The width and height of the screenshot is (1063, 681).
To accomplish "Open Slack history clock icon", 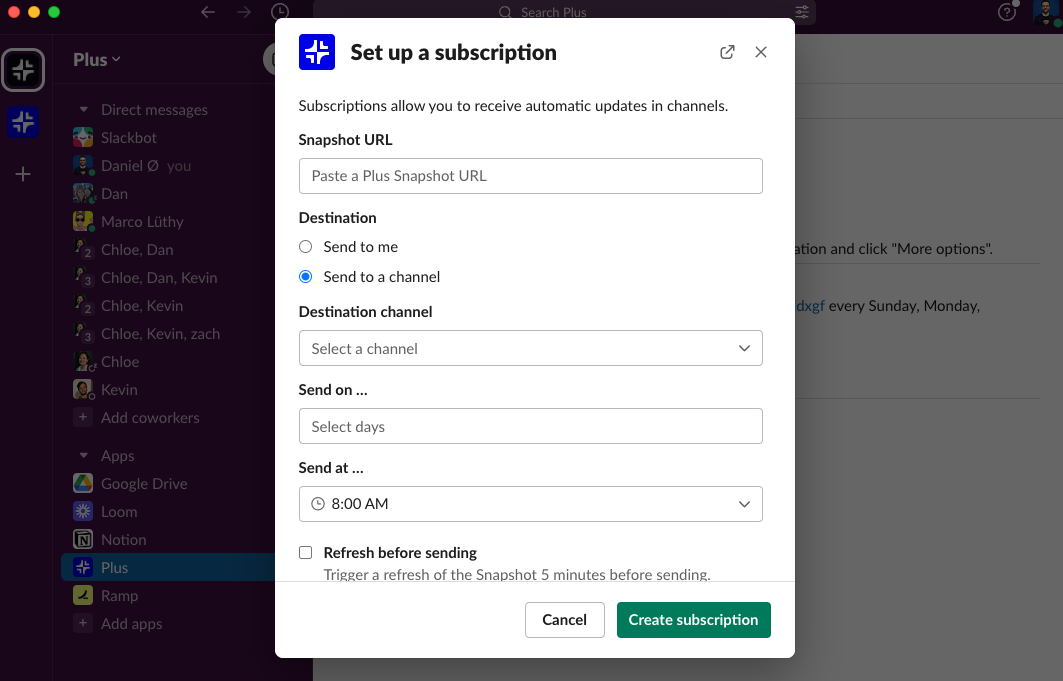I will (x=279, y=12).
